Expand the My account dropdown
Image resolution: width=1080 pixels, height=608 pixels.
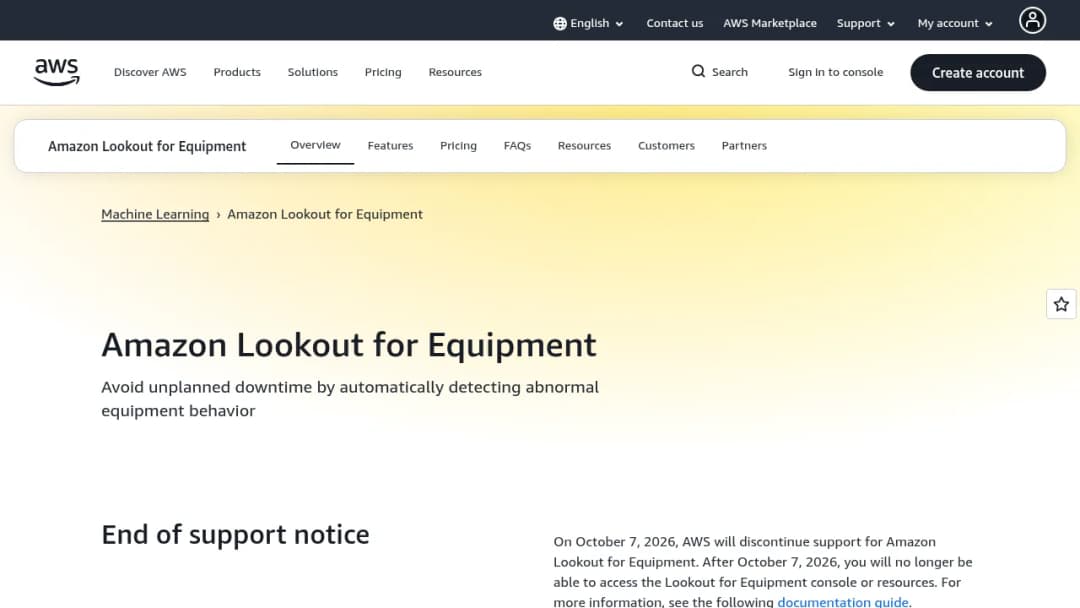[955, 23]
